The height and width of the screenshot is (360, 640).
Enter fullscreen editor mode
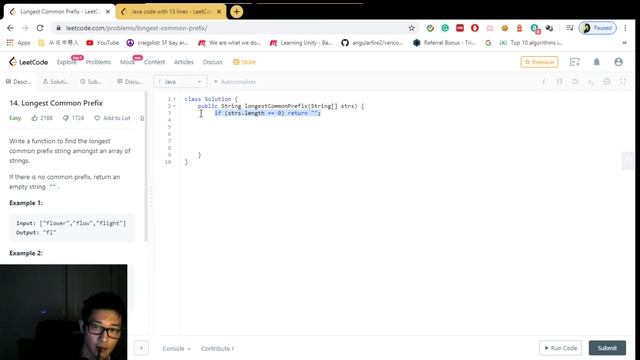point(623,82)
